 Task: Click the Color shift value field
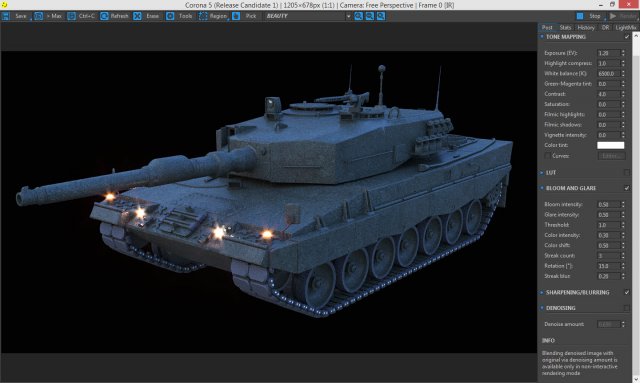609,245
